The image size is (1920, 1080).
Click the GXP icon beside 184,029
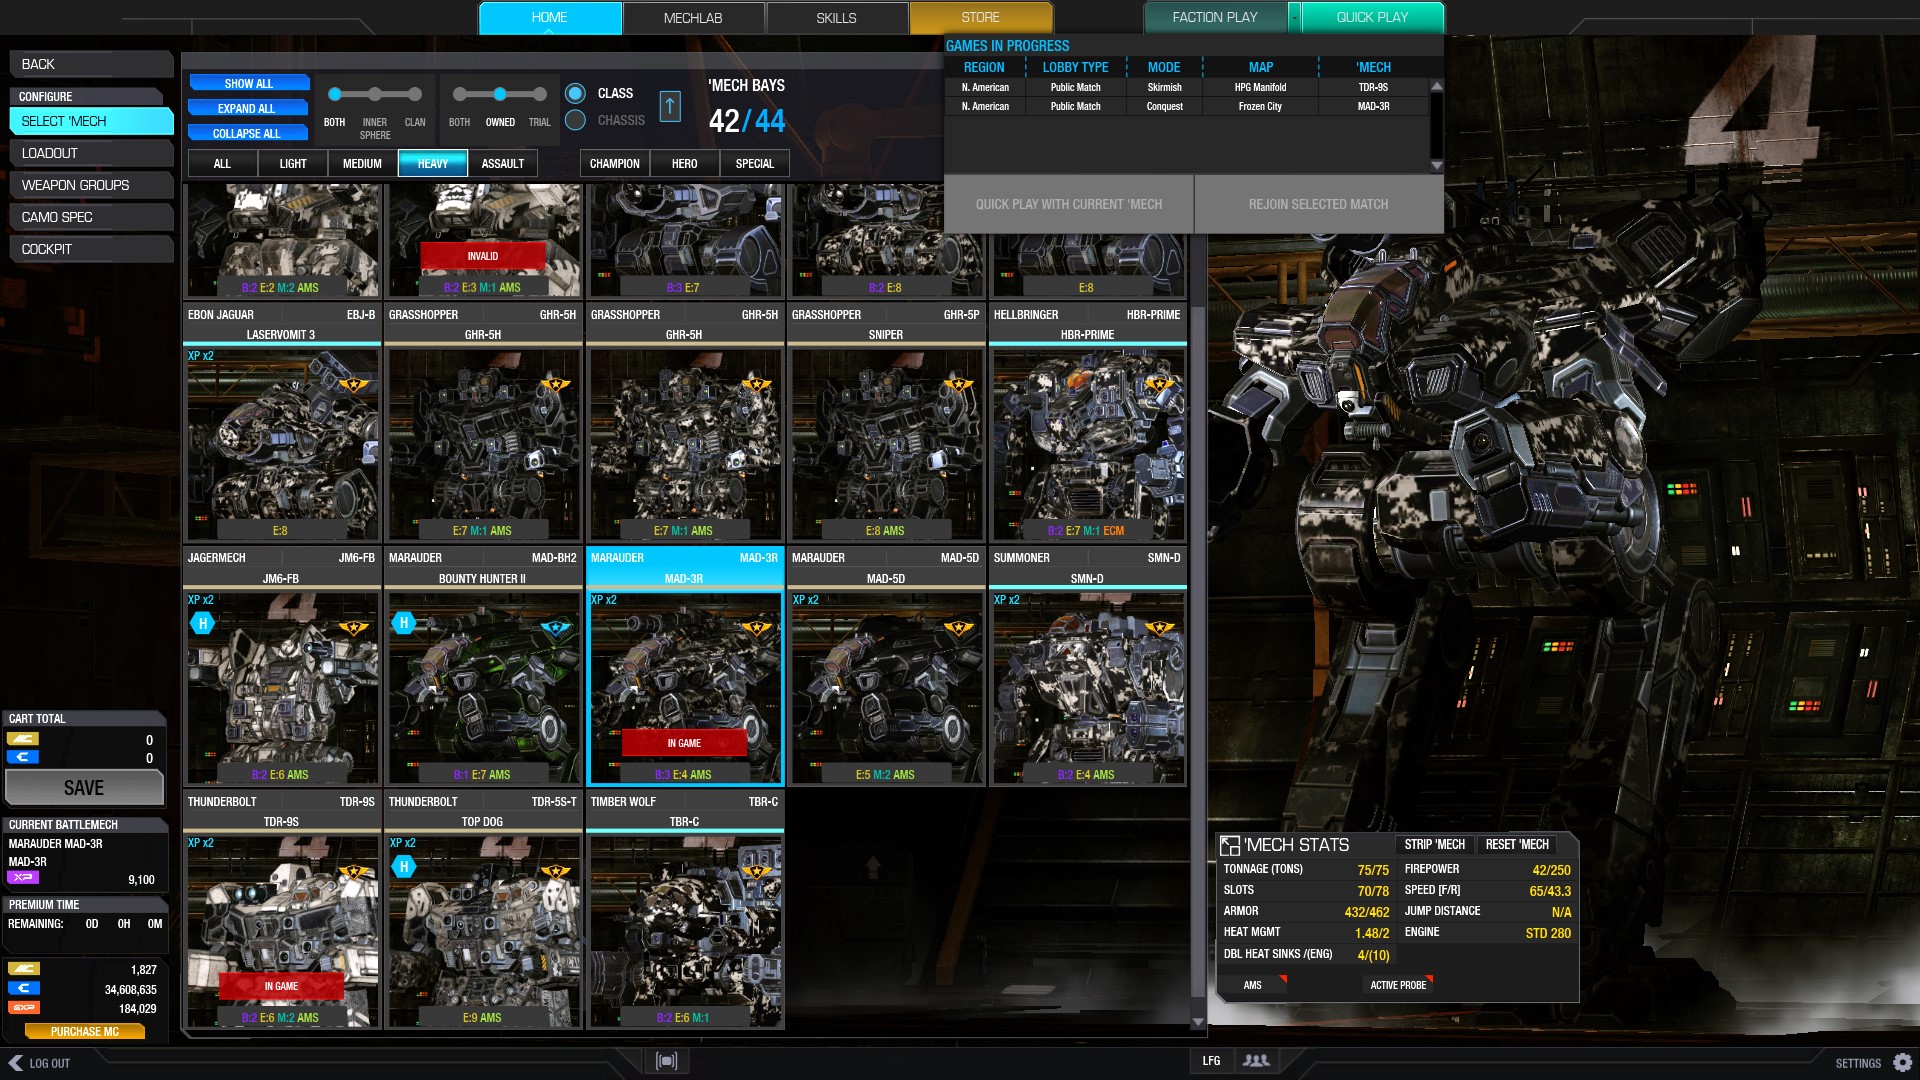23,1008
